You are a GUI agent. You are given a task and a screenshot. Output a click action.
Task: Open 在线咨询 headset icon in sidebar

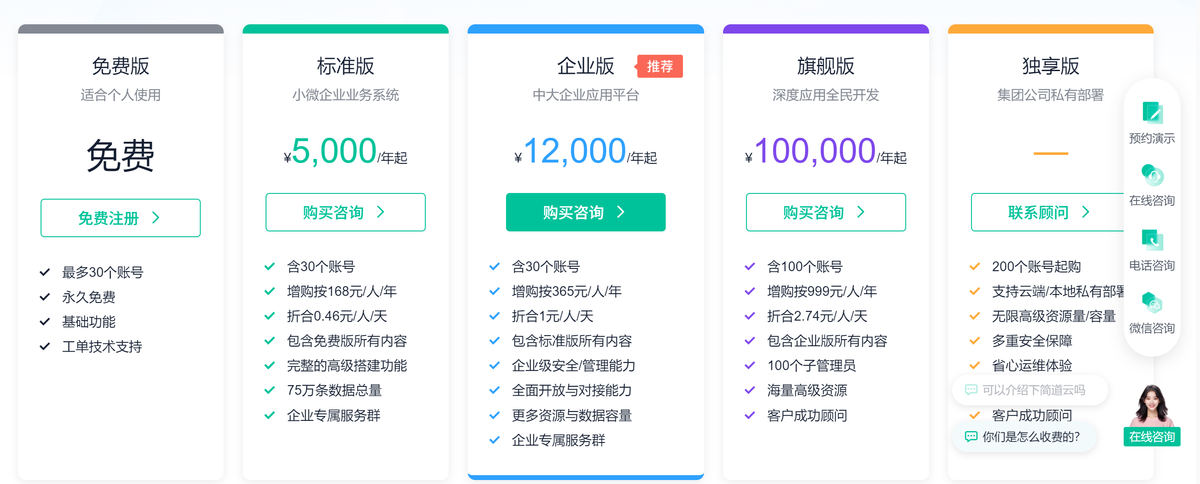[x=1152, y=175]
